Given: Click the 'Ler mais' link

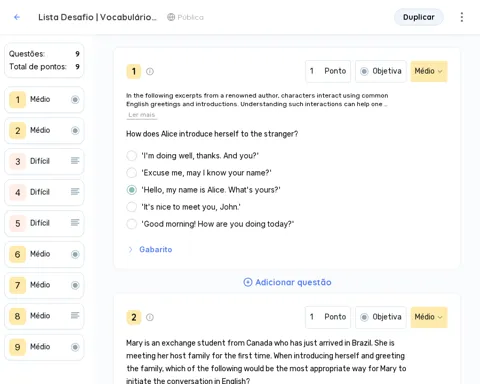Looking at the screenshot, I should coord(142,115).
